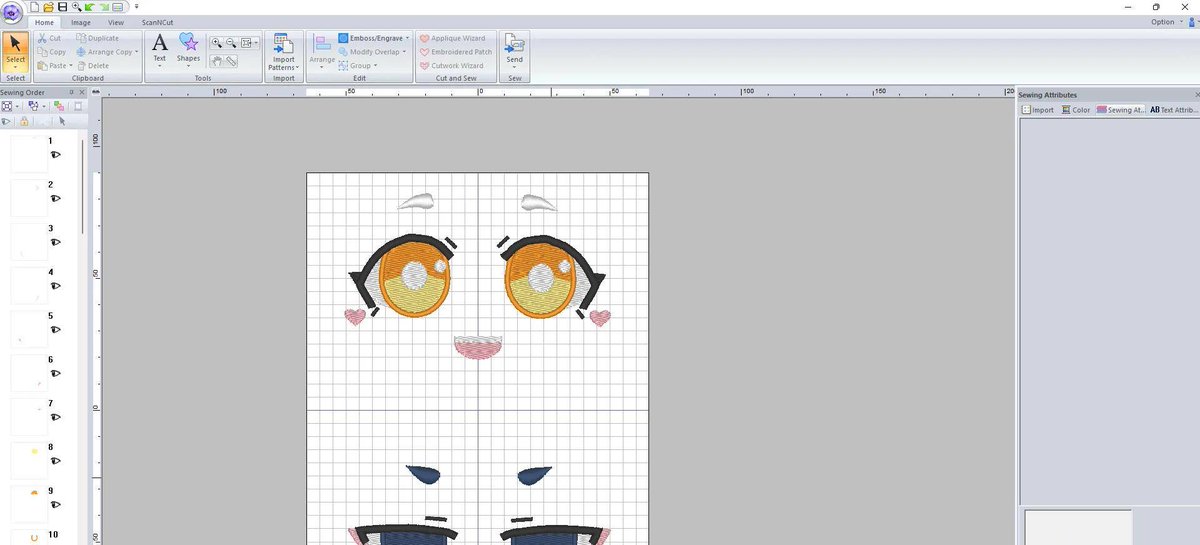Toggle visibility of sewing order item 6
Image resolution: width=1200 pixels, height=545 pixels.
click(x=56, y=373)
